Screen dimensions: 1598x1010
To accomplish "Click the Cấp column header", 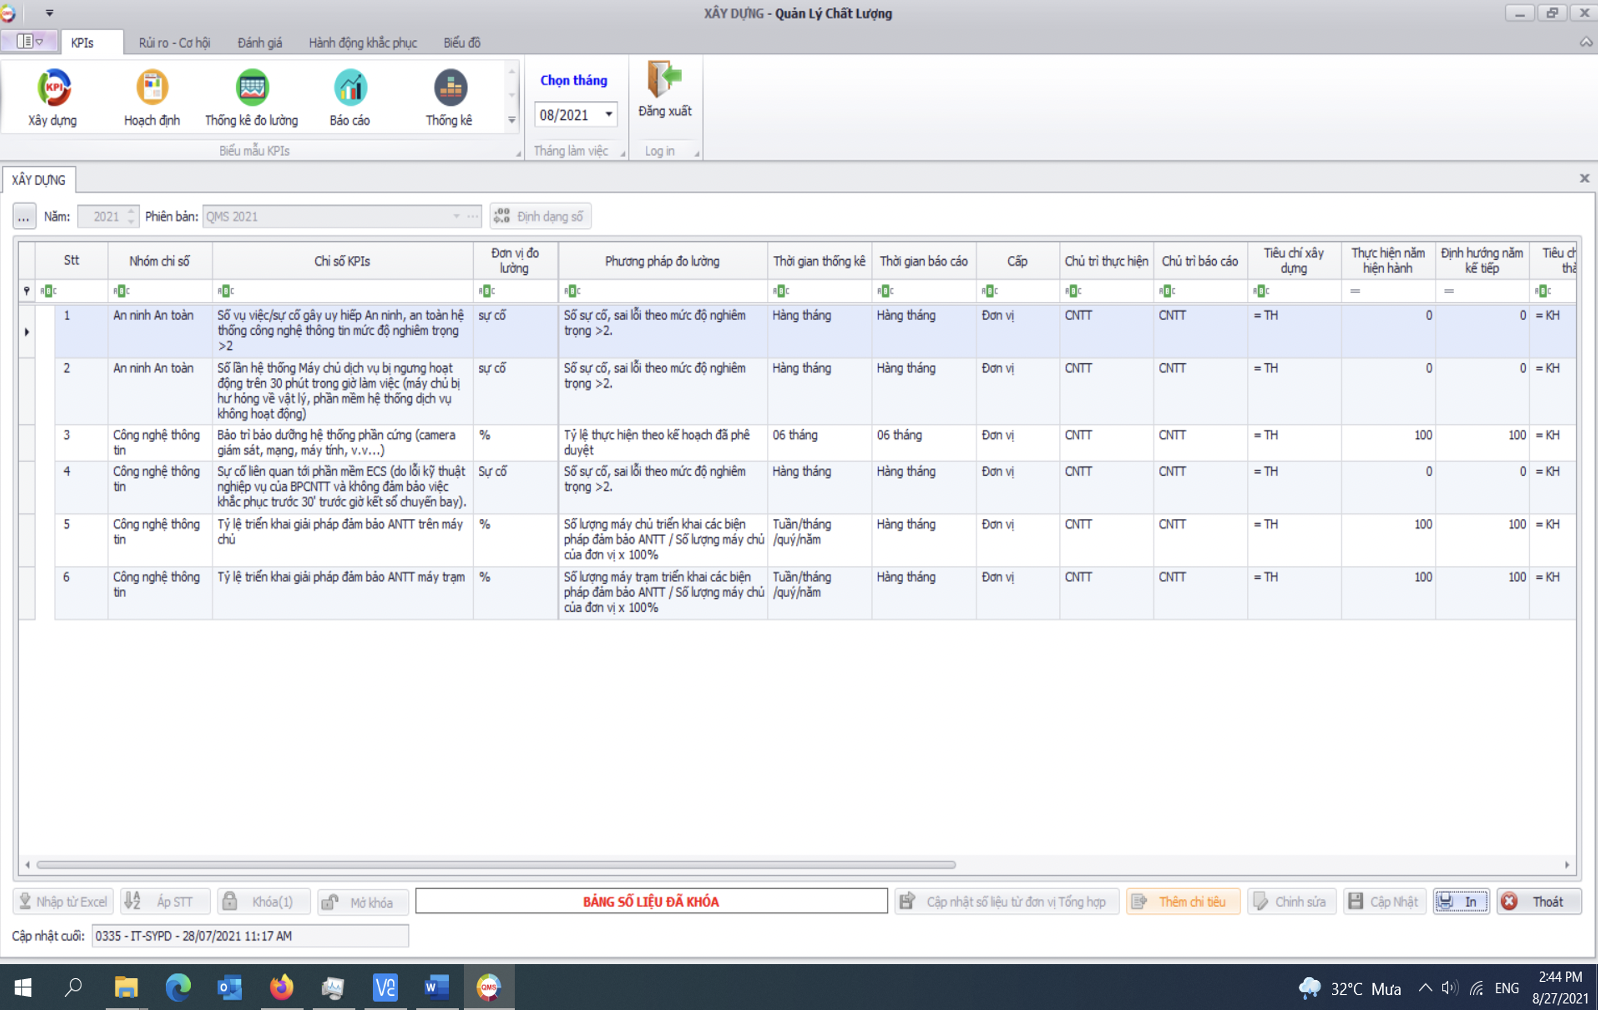I will coord(1017,261).
